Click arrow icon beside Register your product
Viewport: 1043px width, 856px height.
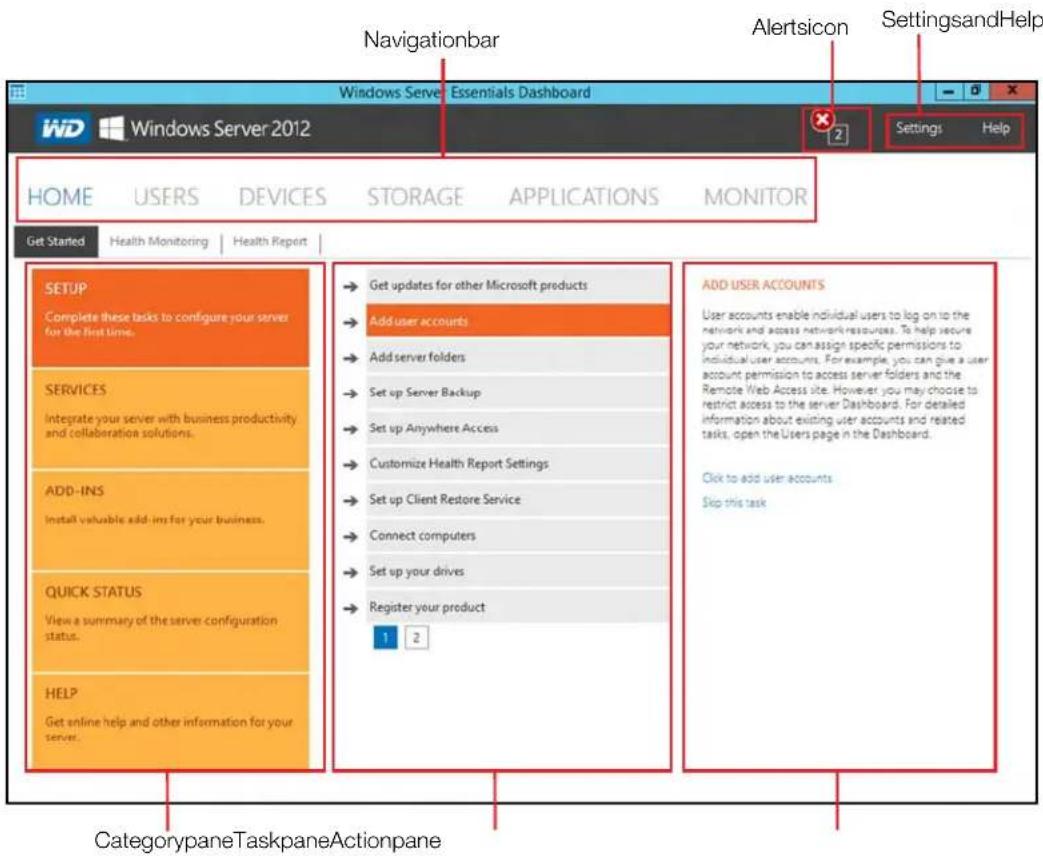coord(351,609)
